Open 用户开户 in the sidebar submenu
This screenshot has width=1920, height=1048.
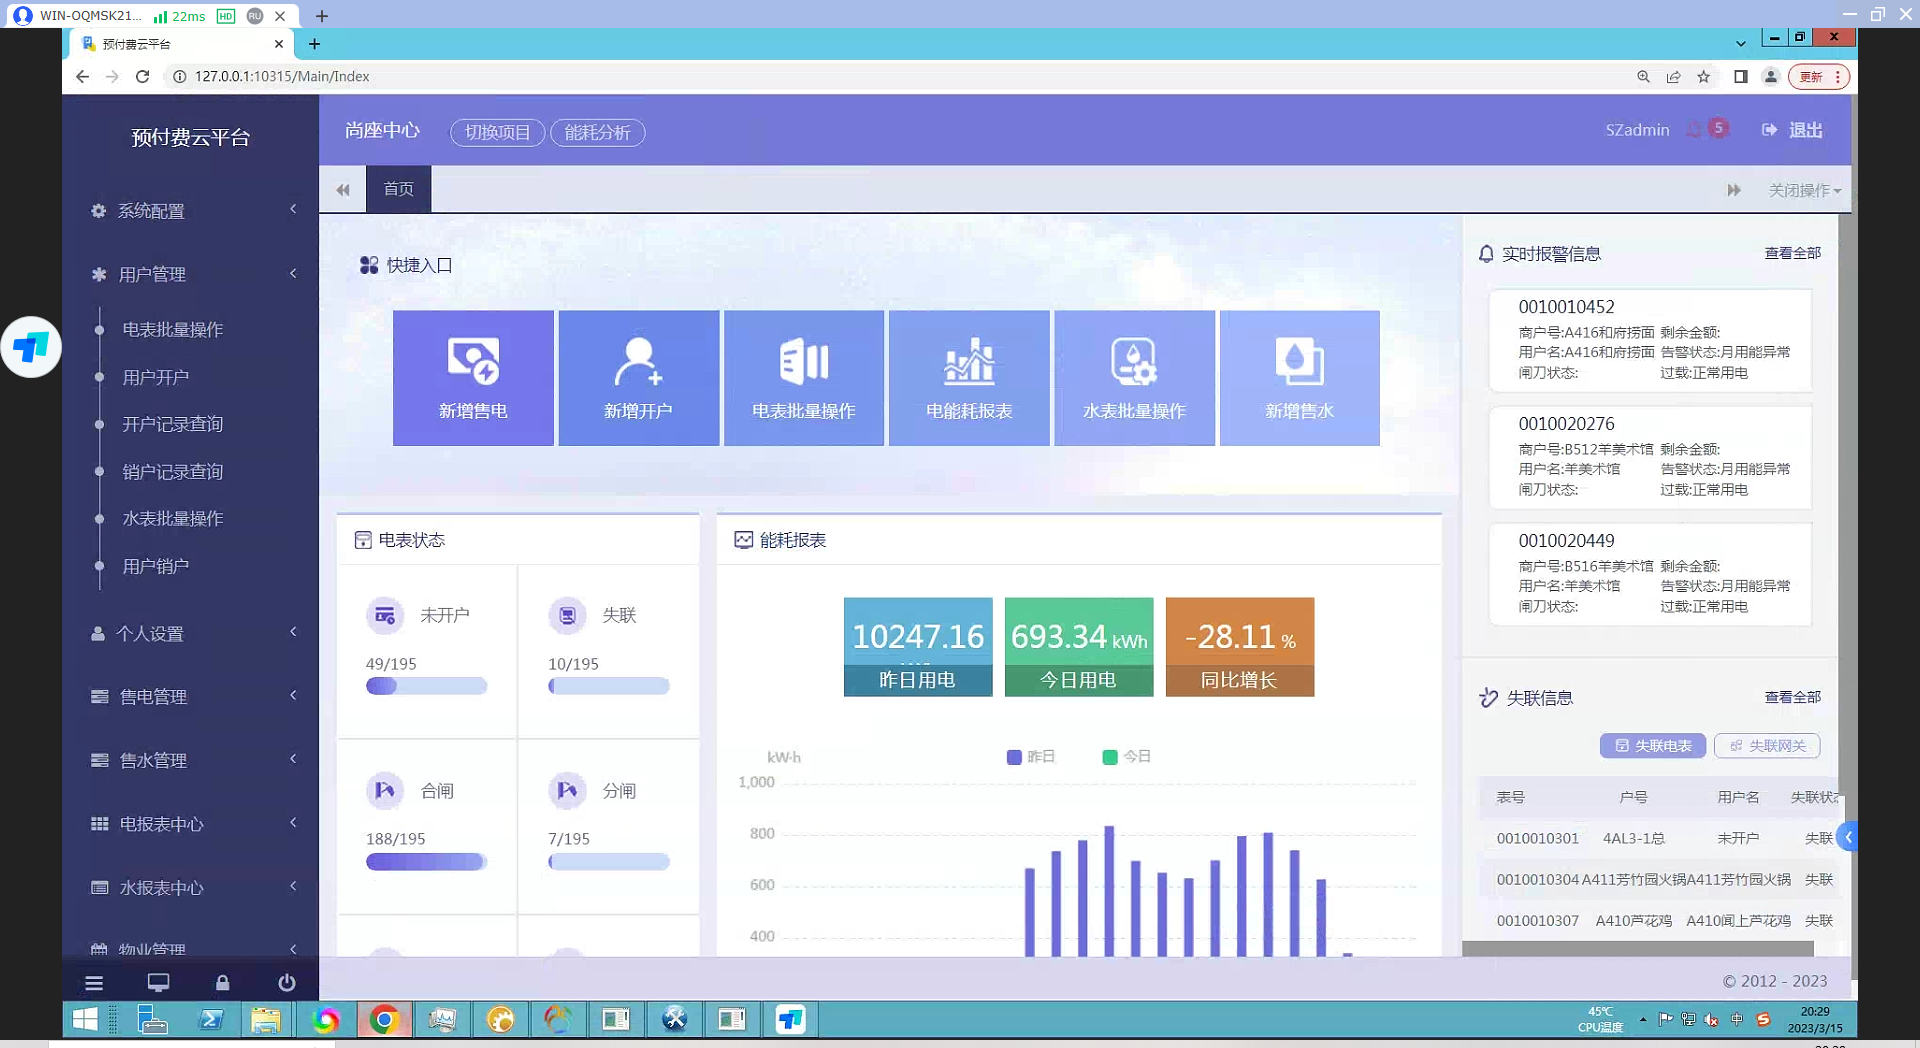(x=155, y=377)
